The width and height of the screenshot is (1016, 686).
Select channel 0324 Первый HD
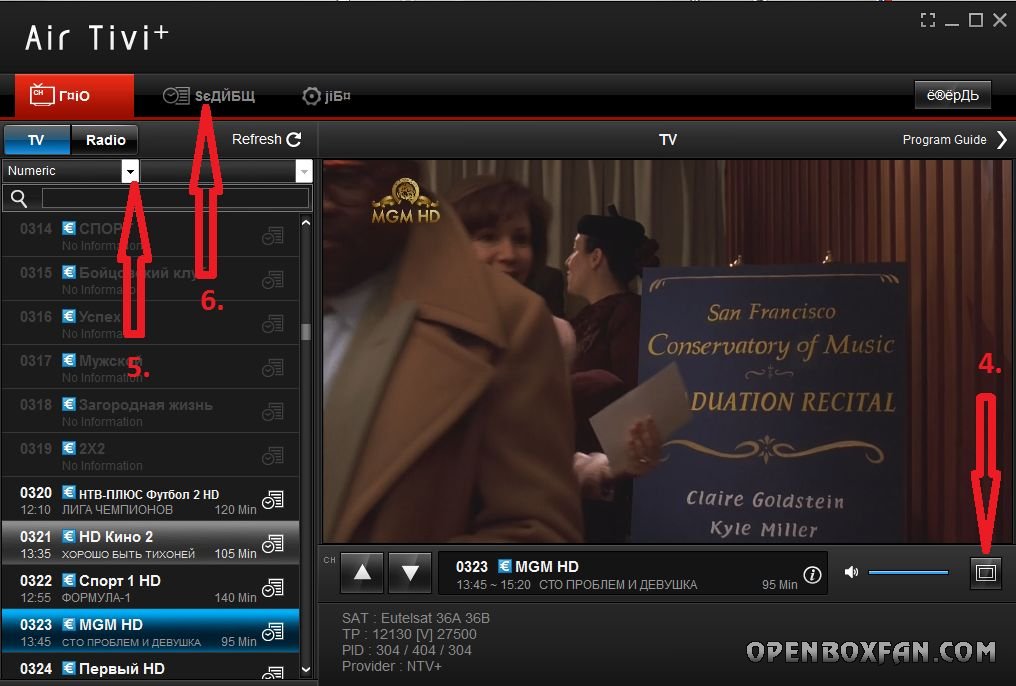[151, 669]
